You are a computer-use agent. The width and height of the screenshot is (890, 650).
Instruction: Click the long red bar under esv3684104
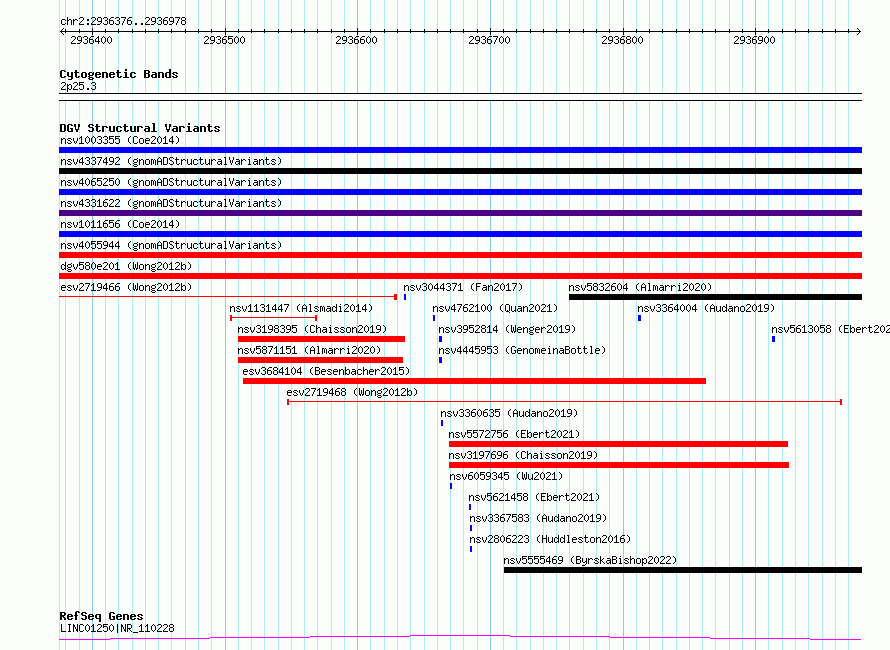(475, 381)
